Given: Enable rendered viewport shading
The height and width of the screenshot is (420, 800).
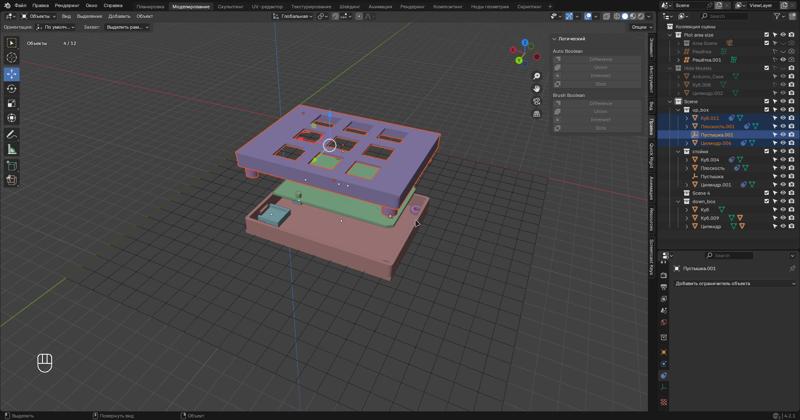Looking at the screenshot, I should [x=640, y=16].
